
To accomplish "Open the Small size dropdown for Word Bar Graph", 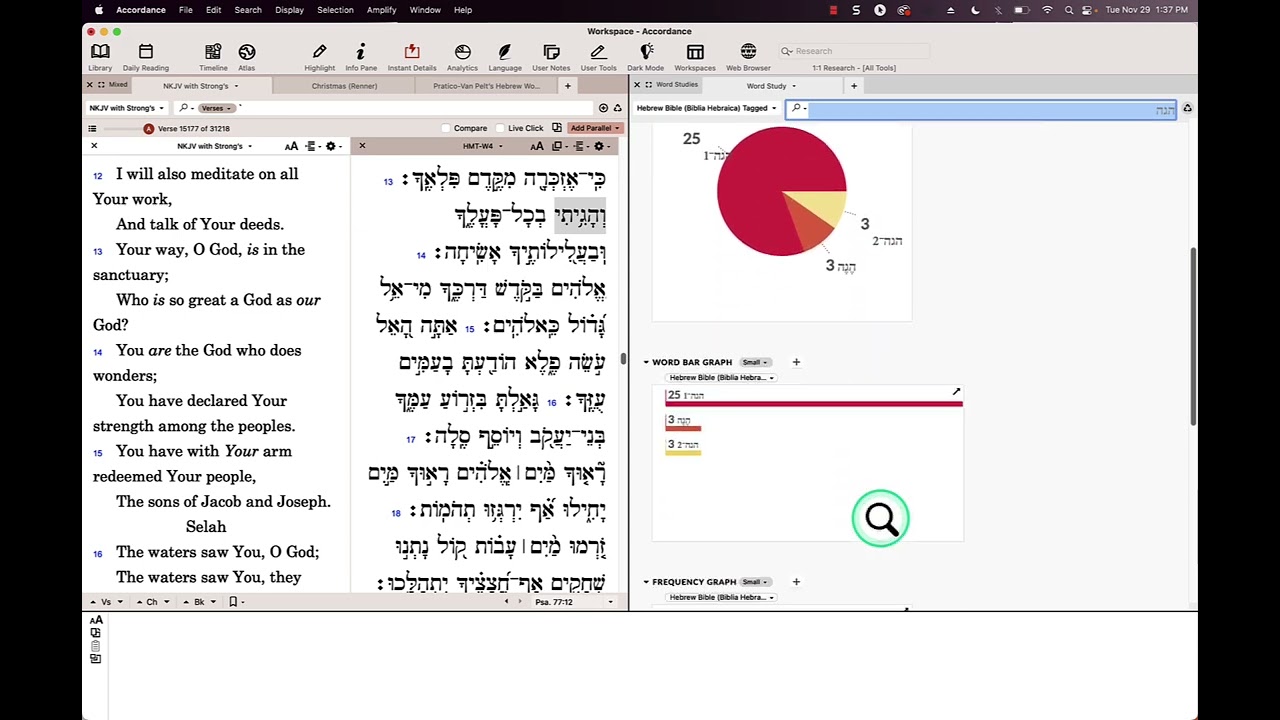I will click(755, 362).
